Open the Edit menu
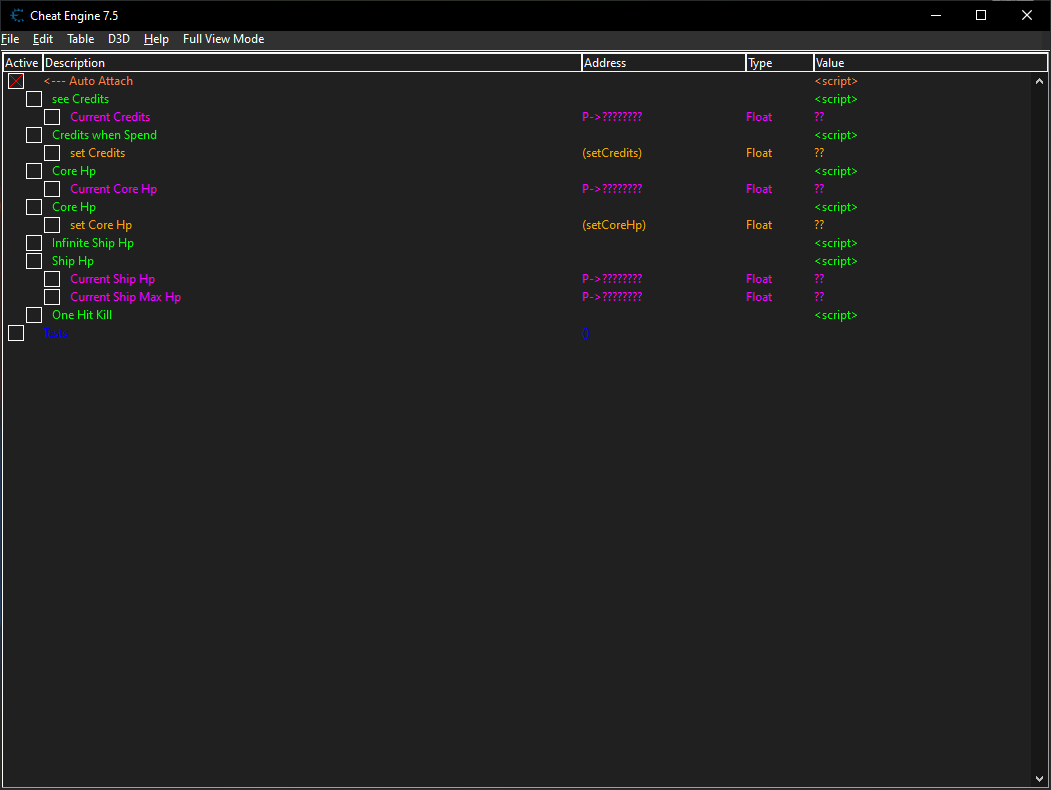The height and width of the screenshot is (790, 1051). pyautogui.click(x=43, y=39)
